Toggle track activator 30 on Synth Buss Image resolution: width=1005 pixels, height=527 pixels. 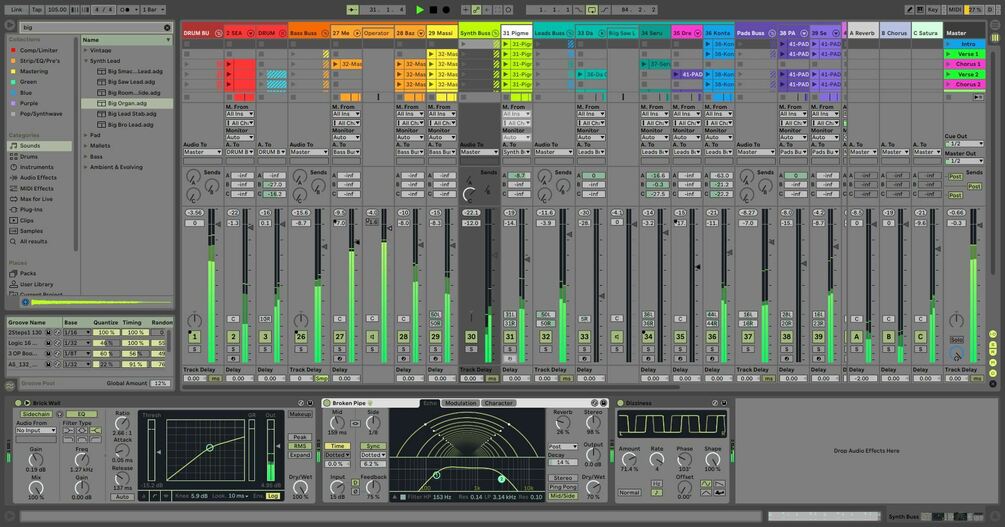(471, 337)
